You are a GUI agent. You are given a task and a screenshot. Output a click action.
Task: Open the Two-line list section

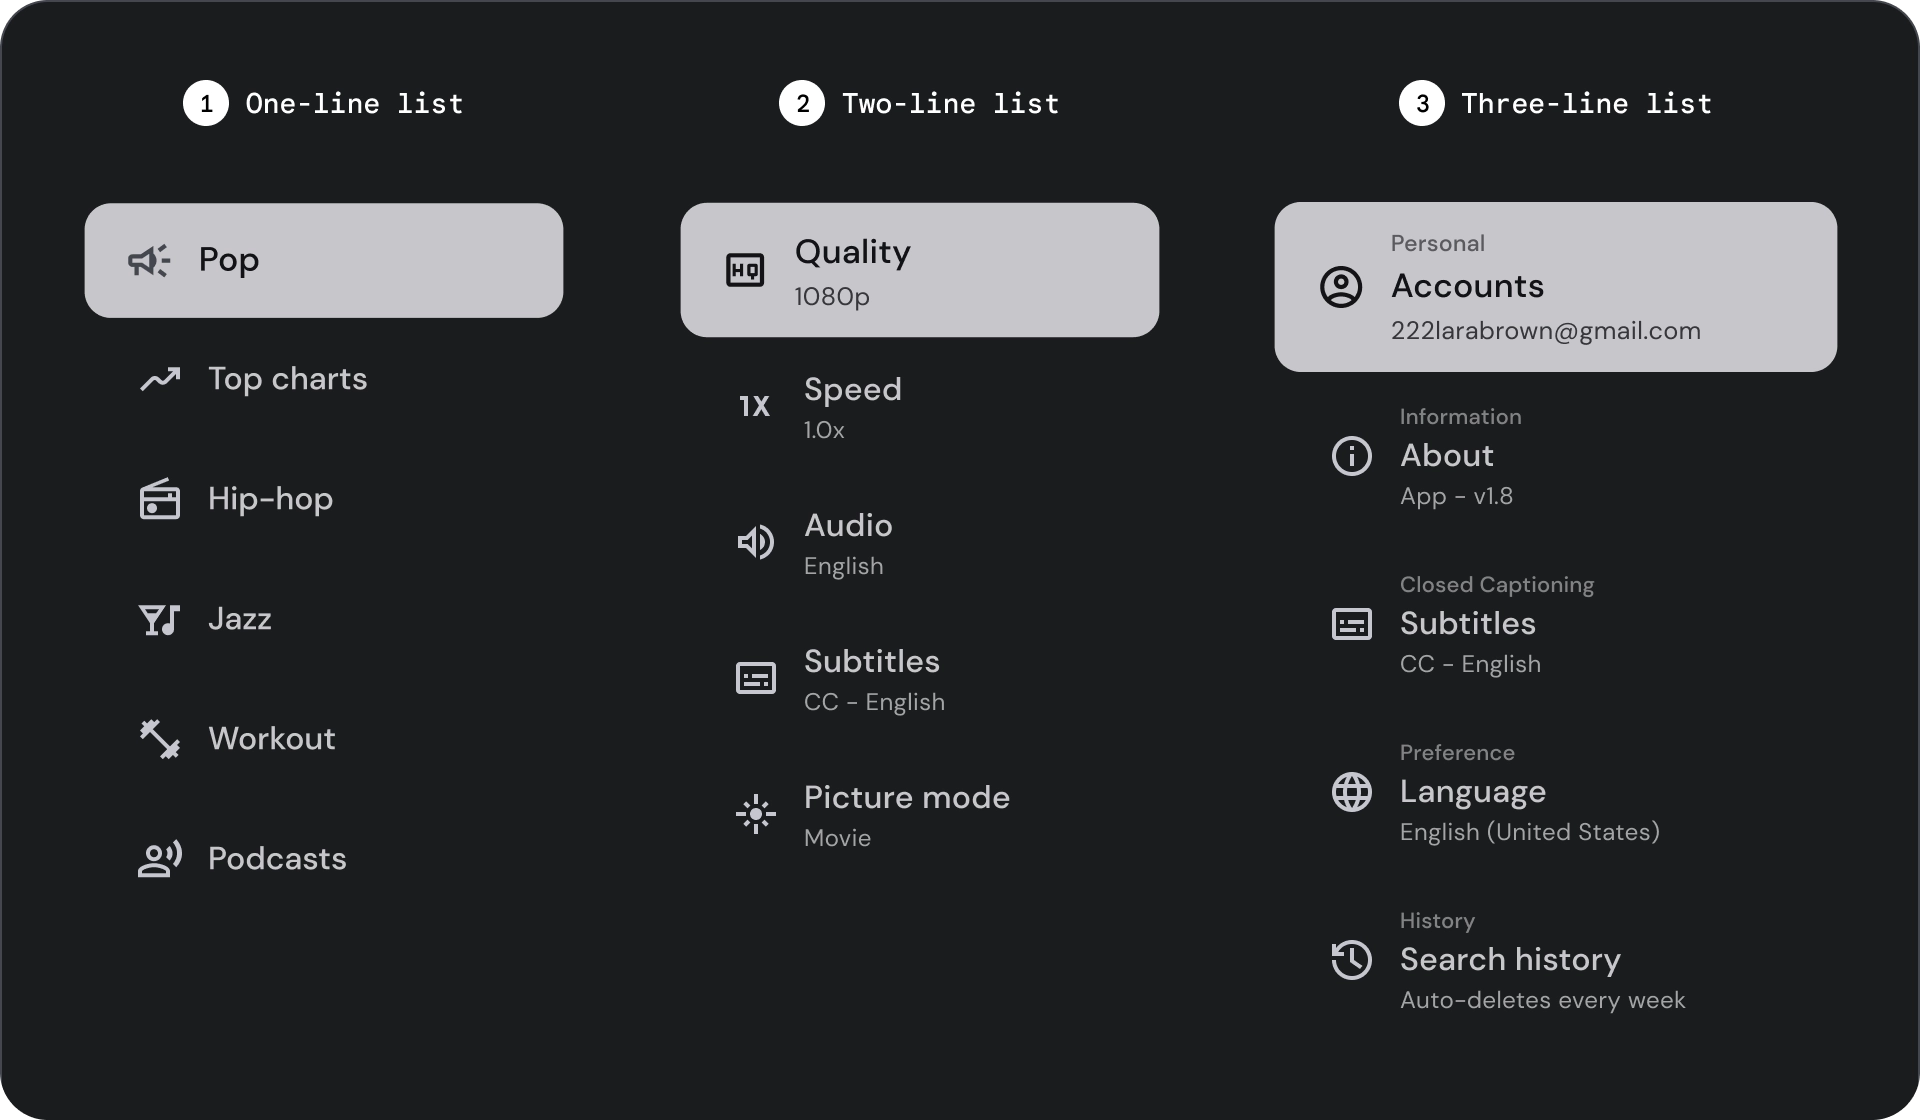(x=920, y=104)
